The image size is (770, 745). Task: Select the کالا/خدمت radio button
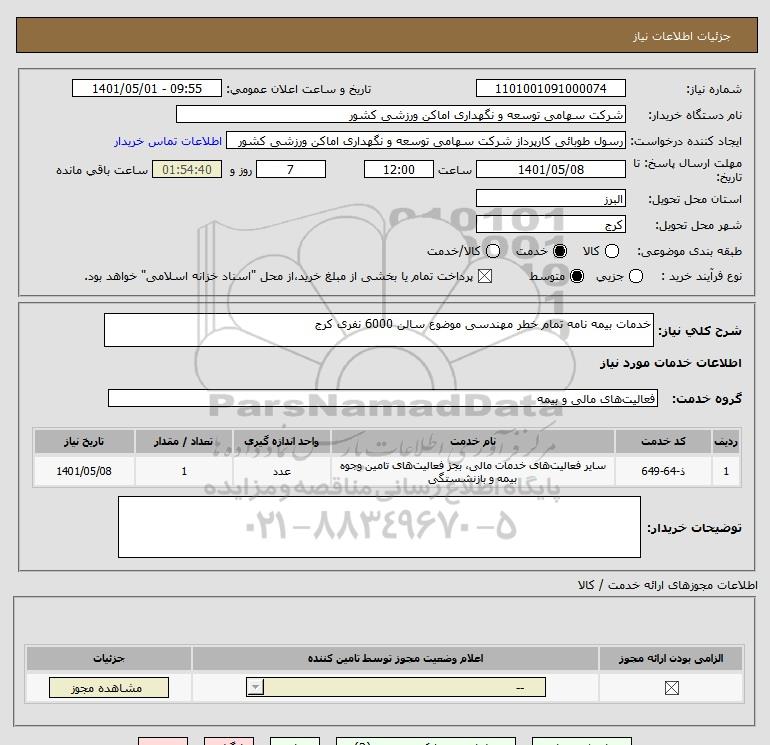click(x=493, y=251)
